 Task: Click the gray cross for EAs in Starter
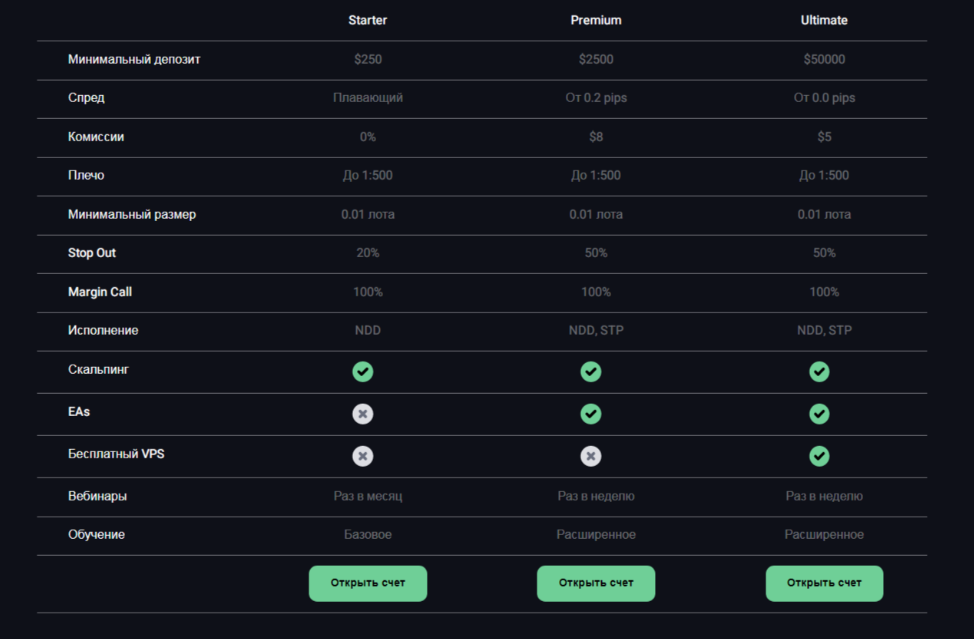click(363, 413)
